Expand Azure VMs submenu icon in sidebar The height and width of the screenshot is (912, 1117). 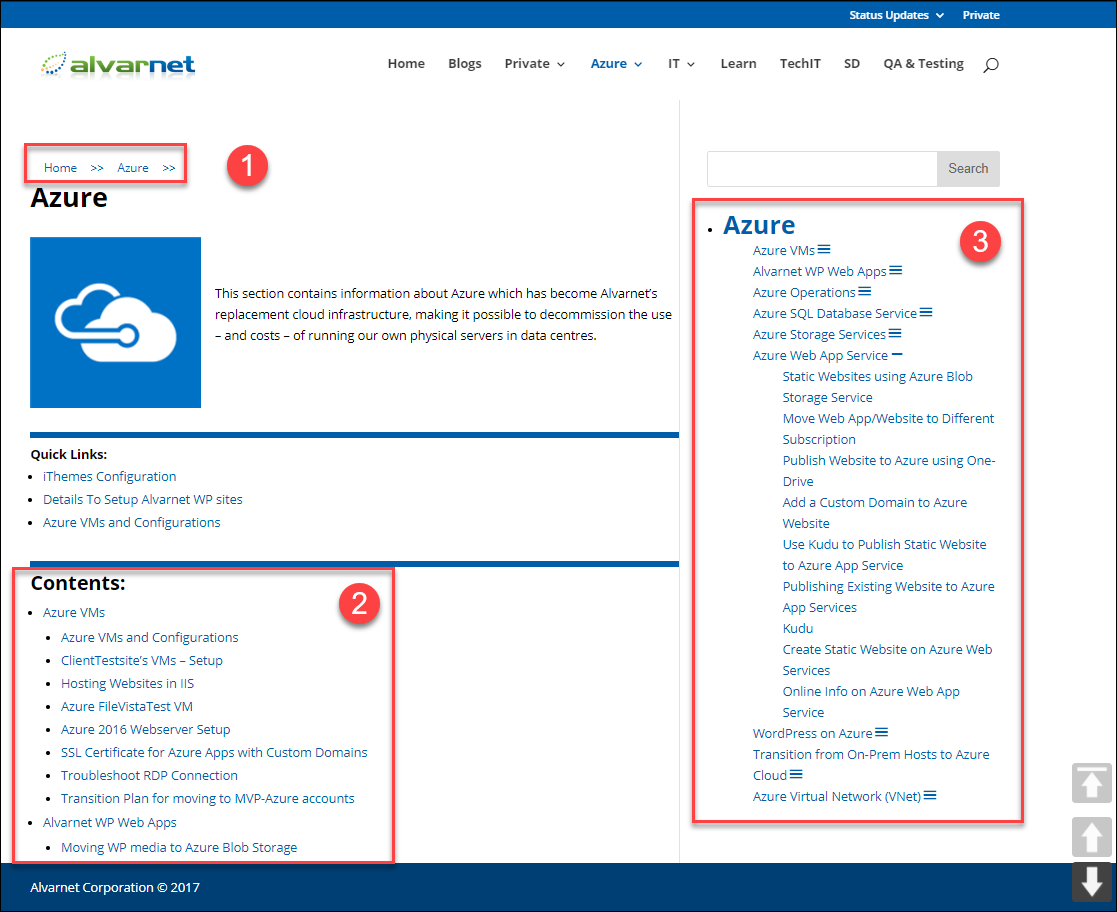click(824, 249)
